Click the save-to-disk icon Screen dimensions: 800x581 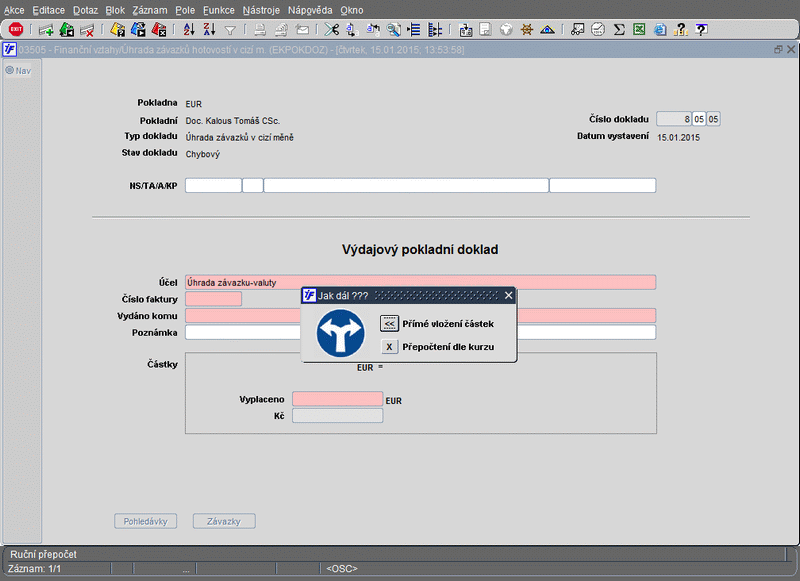[465, 30]
